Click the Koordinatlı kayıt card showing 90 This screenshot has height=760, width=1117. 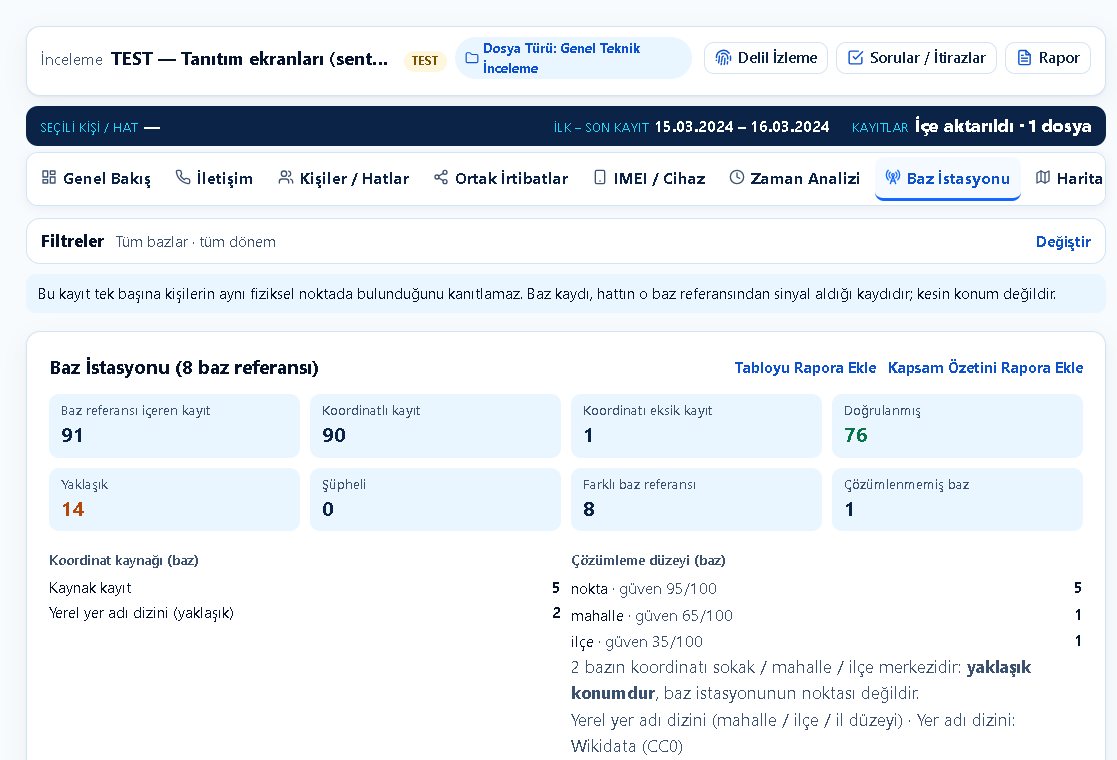(435, 425)
